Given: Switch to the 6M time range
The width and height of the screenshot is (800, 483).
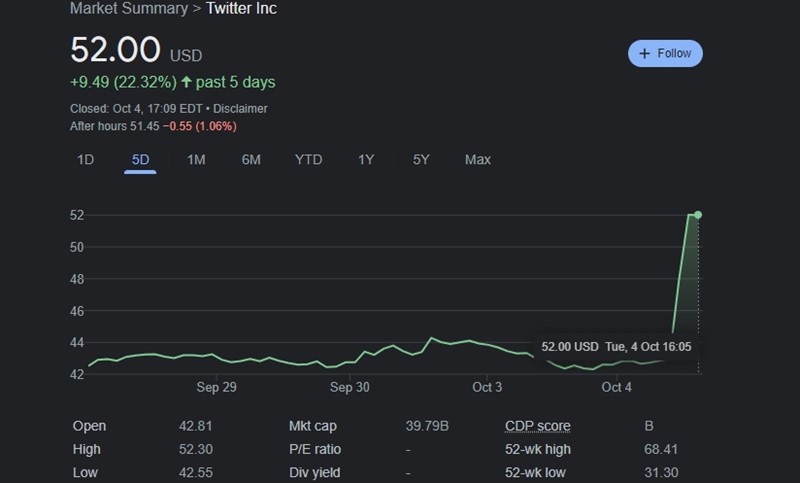Looking at the screenshot, I should coord(251,160).
